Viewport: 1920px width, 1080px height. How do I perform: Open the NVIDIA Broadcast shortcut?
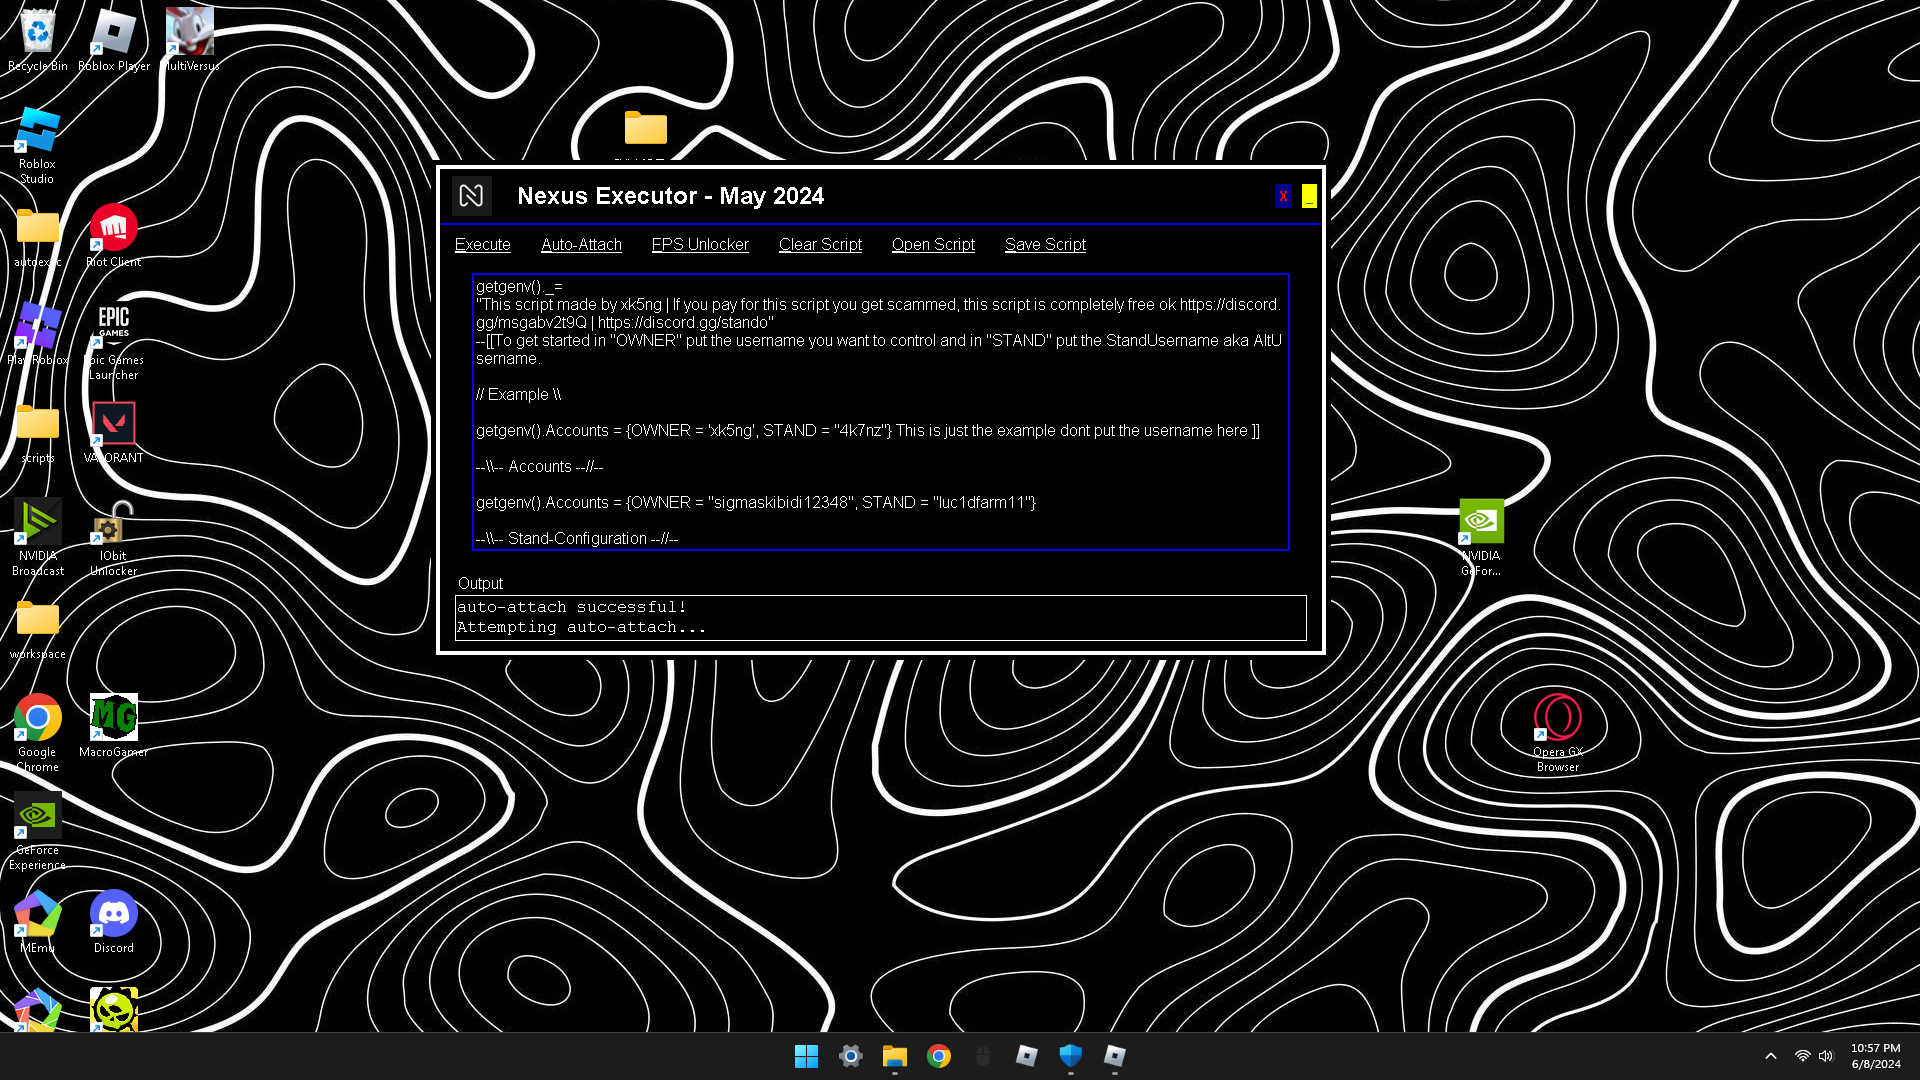coord(38,523)
